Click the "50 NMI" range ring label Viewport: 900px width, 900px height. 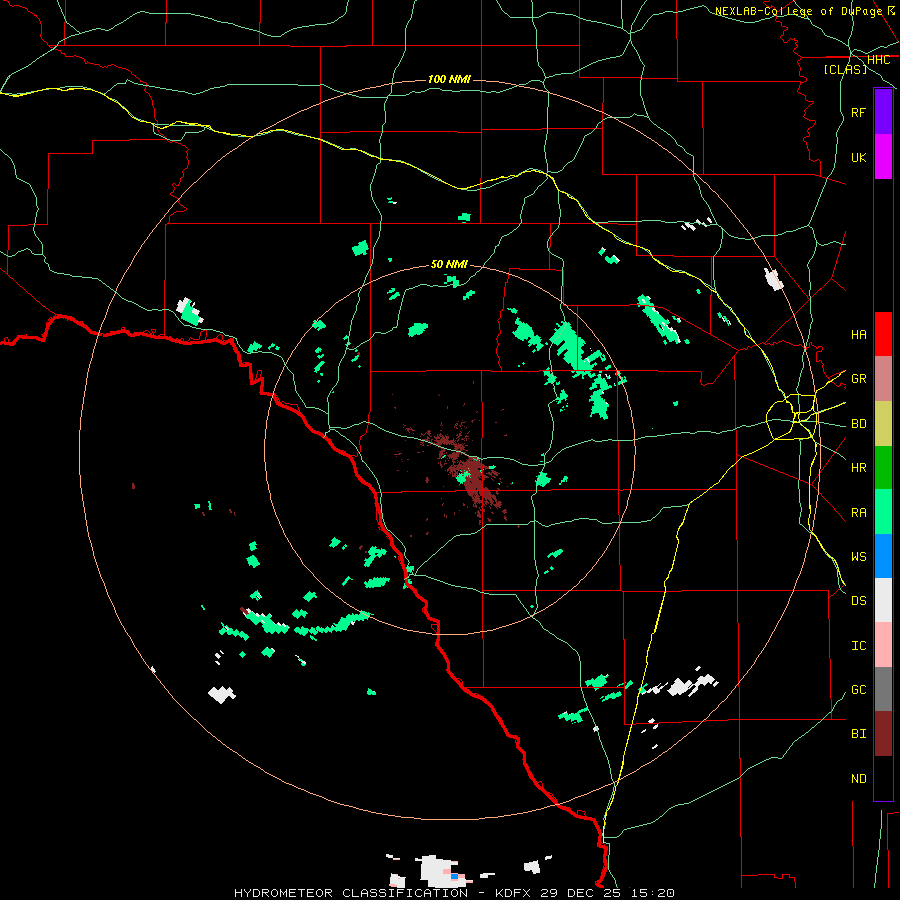tap(449, 264)
